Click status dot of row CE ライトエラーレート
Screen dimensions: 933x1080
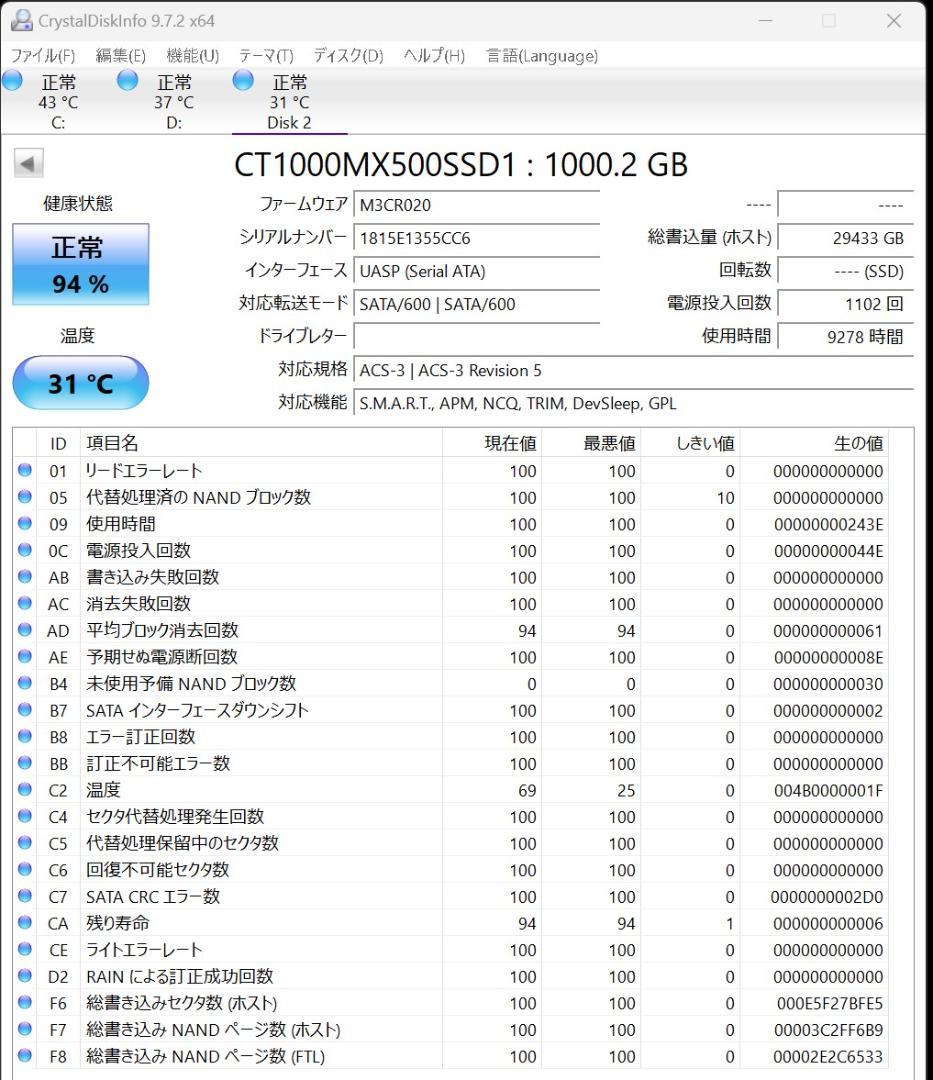point(25,949)
